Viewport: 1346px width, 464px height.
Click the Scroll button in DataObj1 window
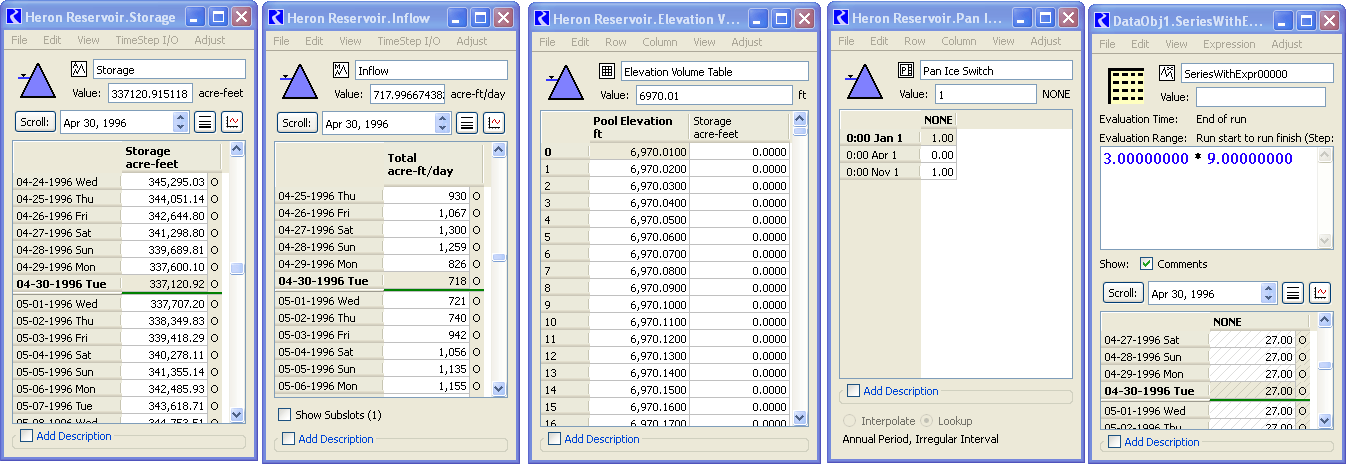pyautogui.click(x=1124, y=293)
